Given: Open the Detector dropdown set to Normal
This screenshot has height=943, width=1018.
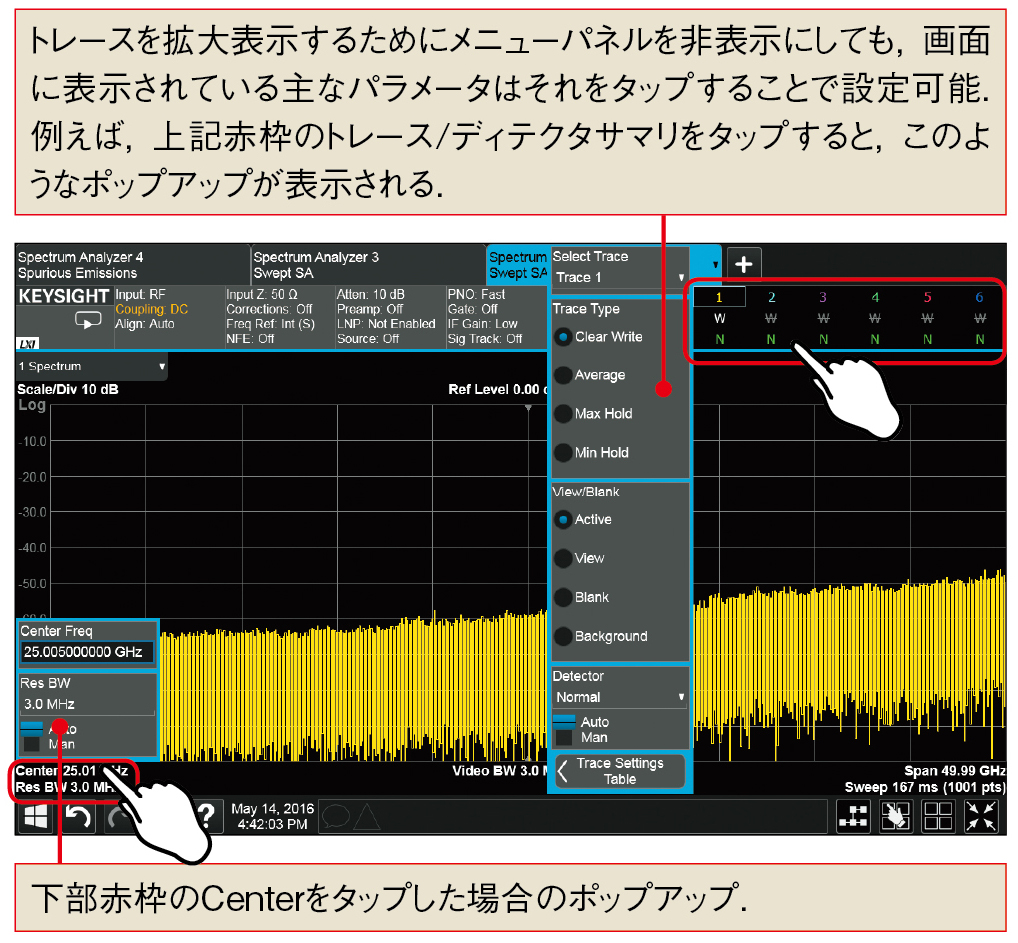Looking at the screenshot, I should coord(620,698).
